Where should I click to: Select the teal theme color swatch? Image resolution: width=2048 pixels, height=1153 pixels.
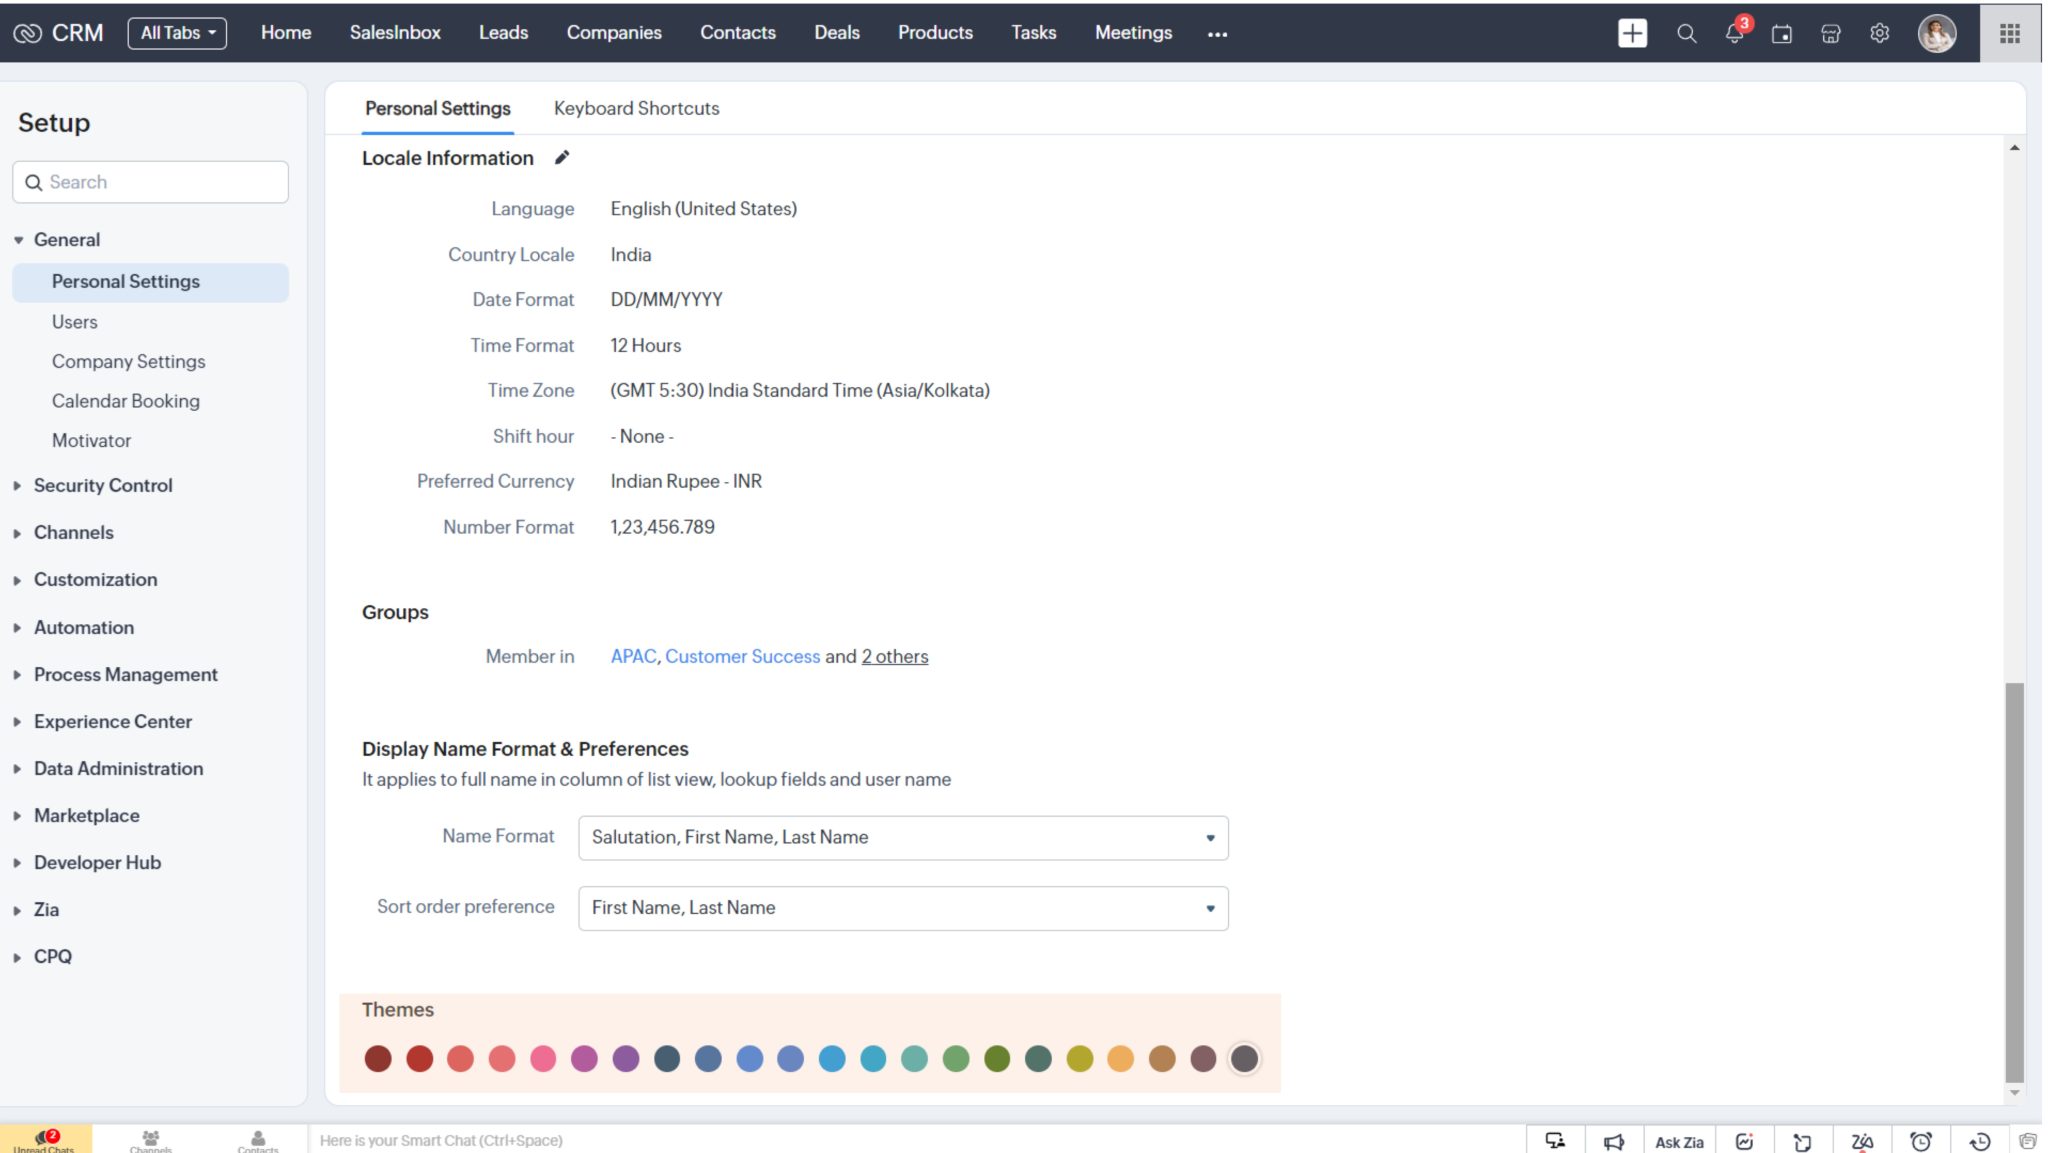(915, 1059)
